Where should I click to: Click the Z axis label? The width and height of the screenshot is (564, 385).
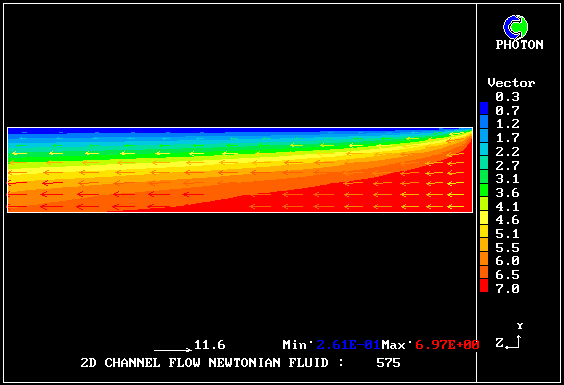click(x=499, y=343)
